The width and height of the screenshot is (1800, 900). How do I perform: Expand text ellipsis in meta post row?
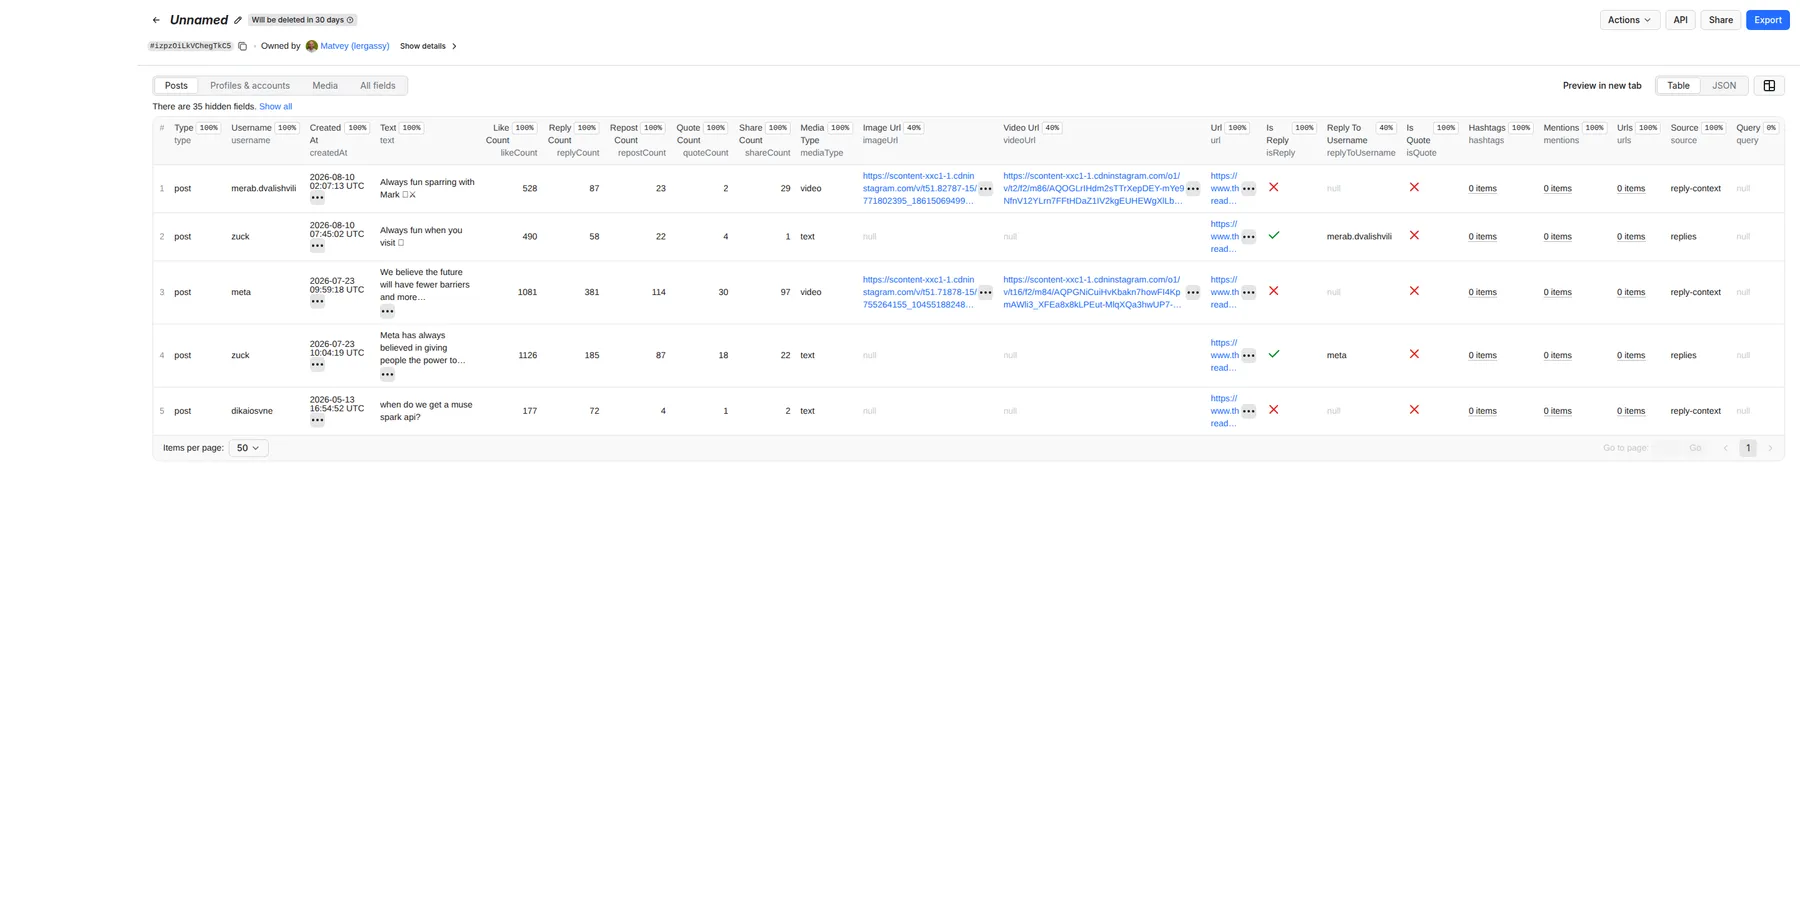[x=387, y=311]
